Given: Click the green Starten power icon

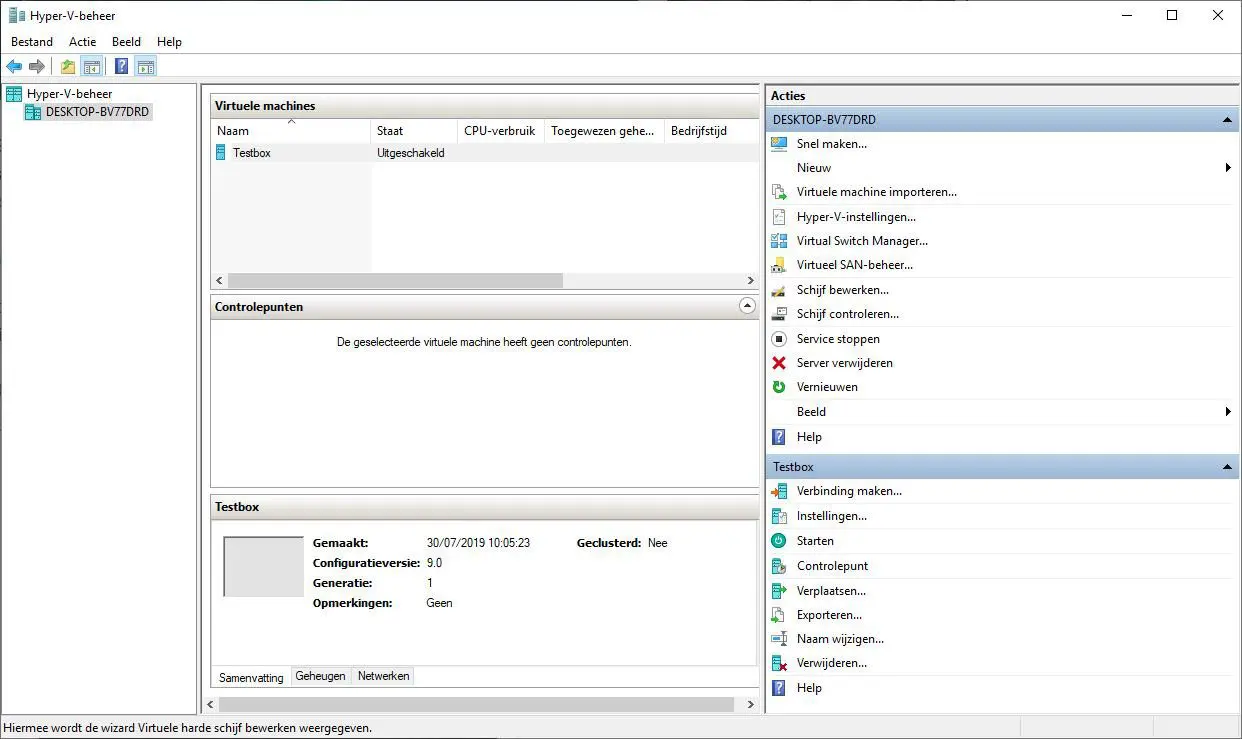Looking at the screenshot, I should 779,541.
